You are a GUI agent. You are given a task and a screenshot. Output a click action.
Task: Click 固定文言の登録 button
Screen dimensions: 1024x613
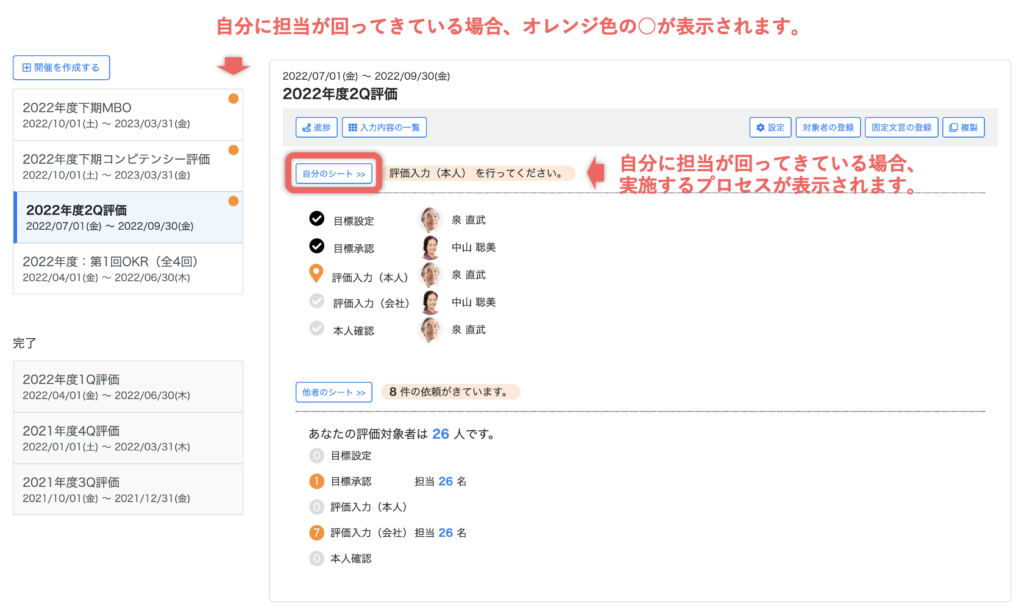click(900, 128)
